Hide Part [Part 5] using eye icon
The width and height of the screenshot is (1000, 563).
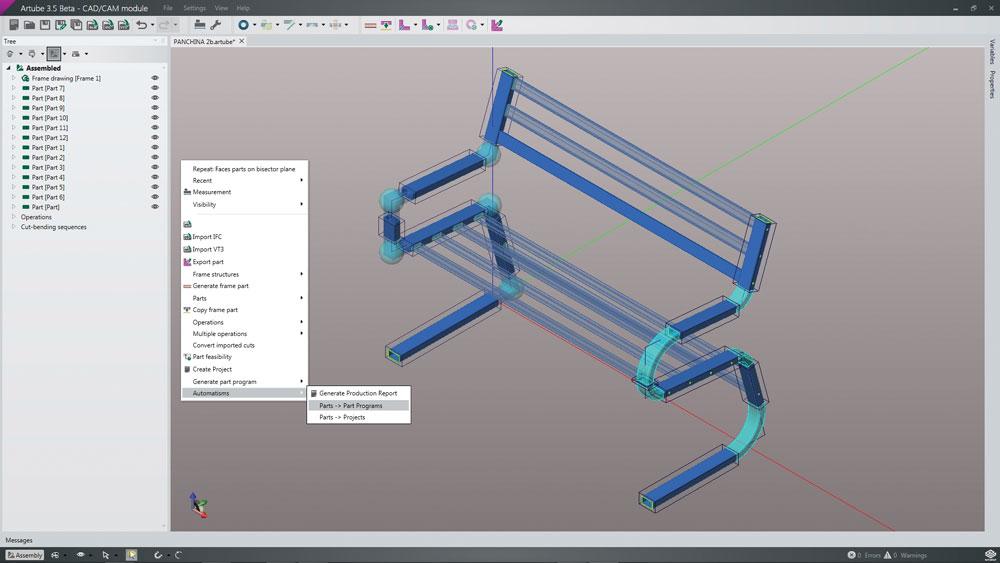click(154, 187)
